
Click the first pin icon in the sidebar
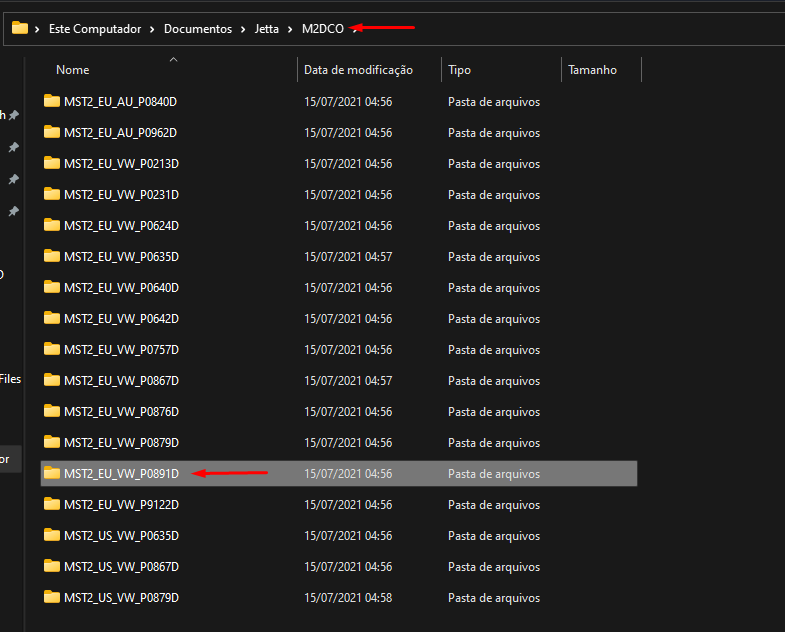[x=14, y=115]
